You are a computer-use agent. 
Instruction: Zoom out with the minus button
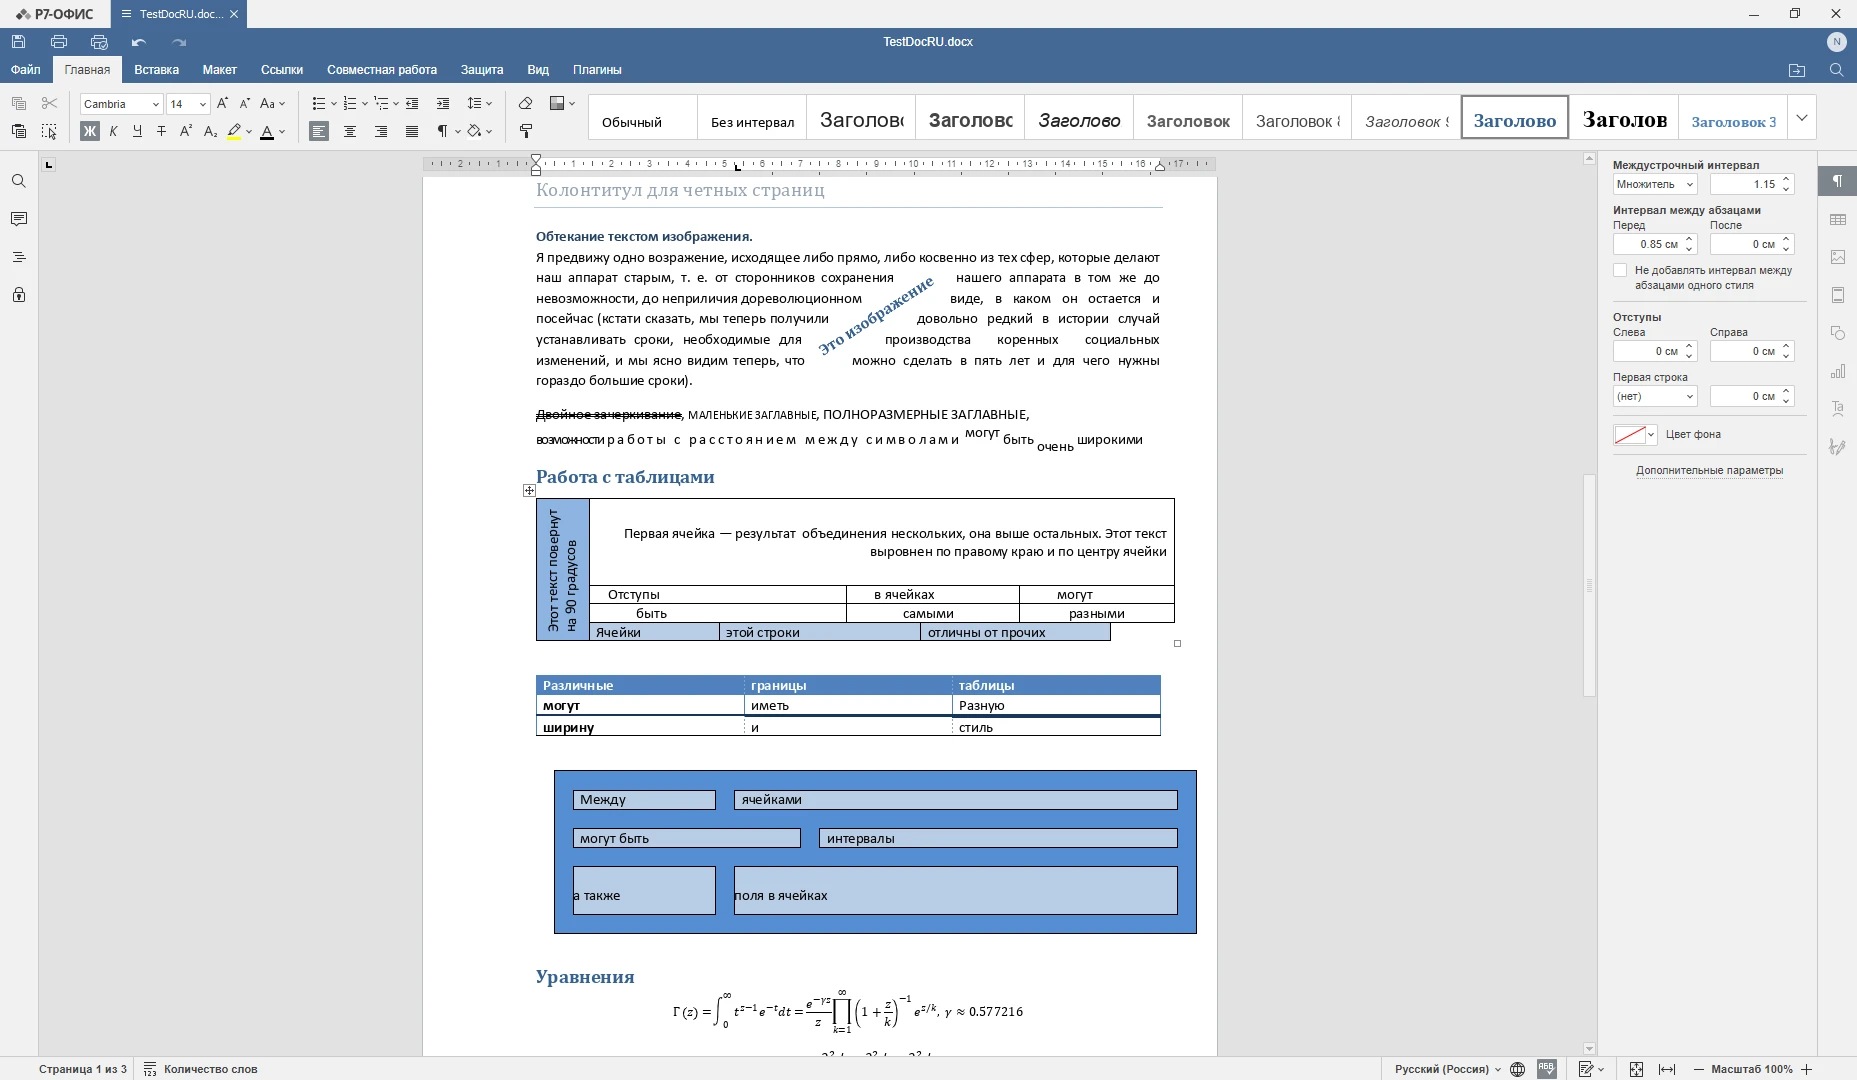[x=1698, y=1069]
